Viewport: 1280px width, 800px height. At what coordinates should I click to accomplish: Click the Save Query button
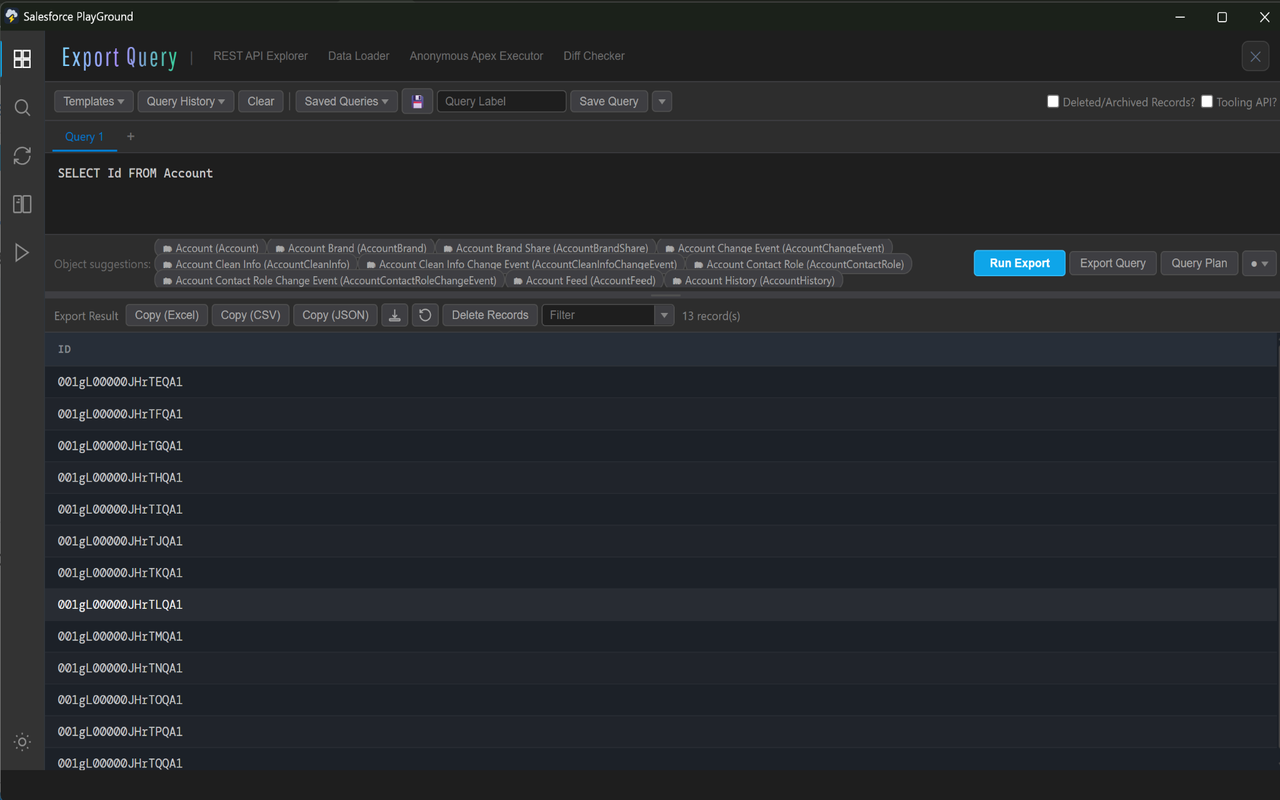[609, 101]
